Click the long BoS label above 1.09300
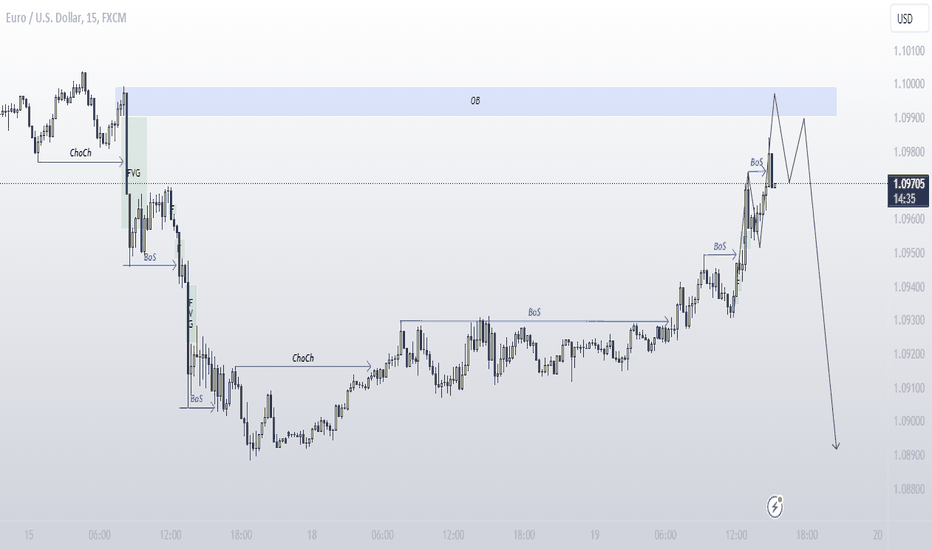Viewport: 932px width, 550px height. [x=534, y=312]
